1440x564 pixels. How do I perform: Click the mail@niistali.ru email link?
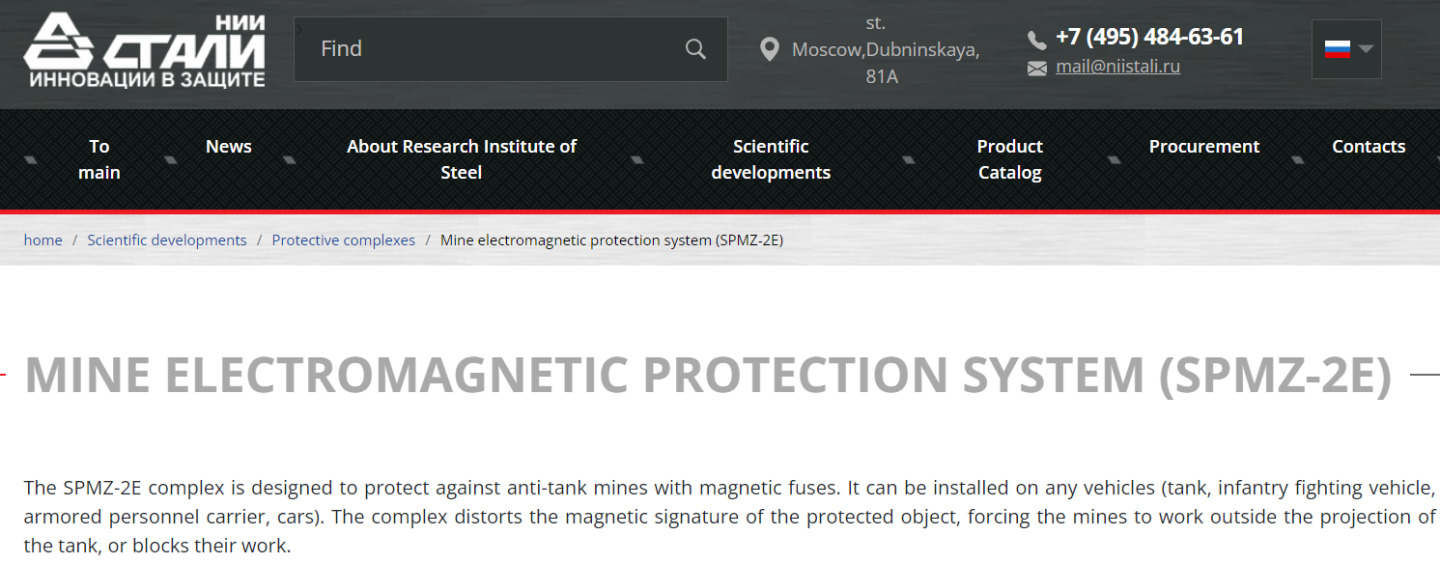point(1118,67)
